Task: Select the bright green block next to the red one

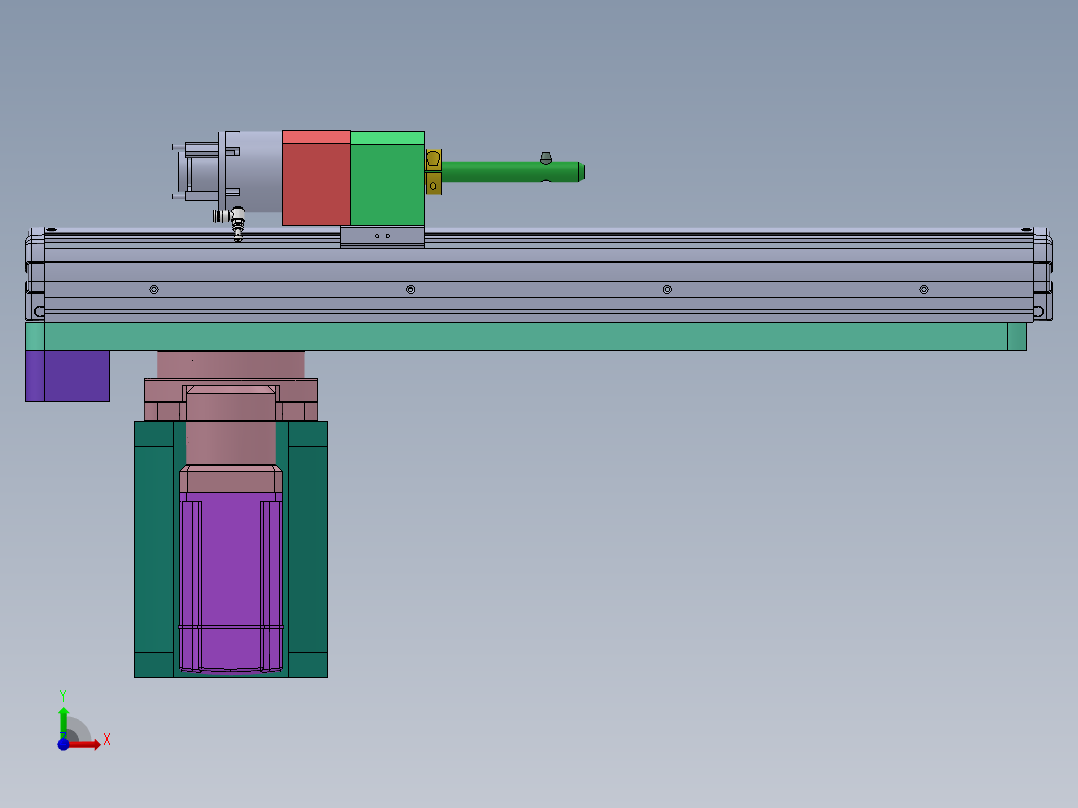Action: pyautogui.click(x=387, y=178)
